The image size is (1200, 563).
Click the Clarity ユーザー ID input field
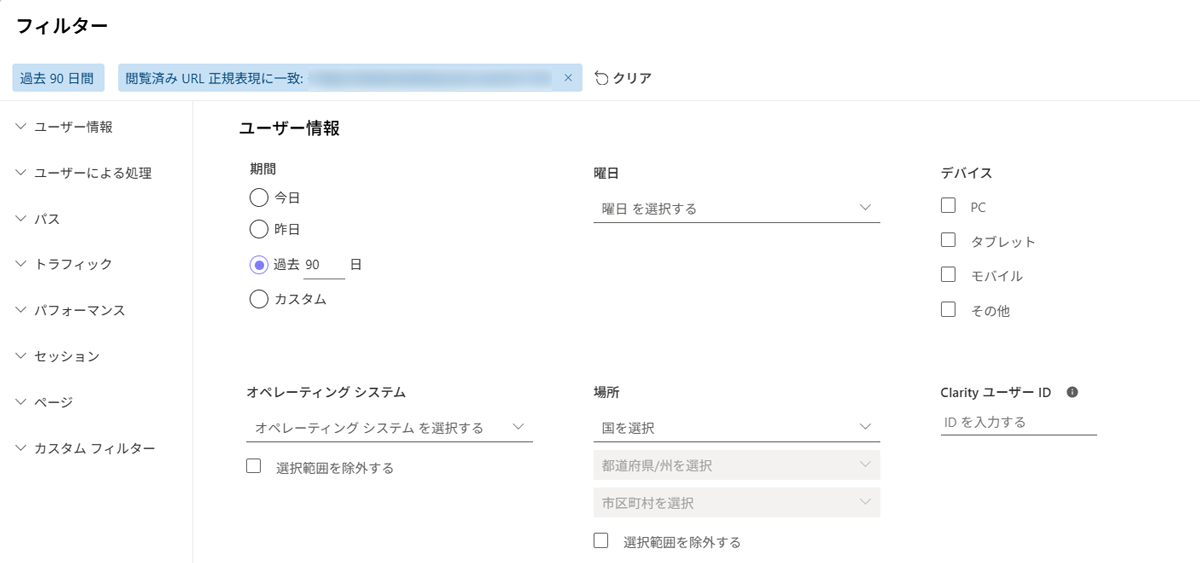click(1018, 422)
